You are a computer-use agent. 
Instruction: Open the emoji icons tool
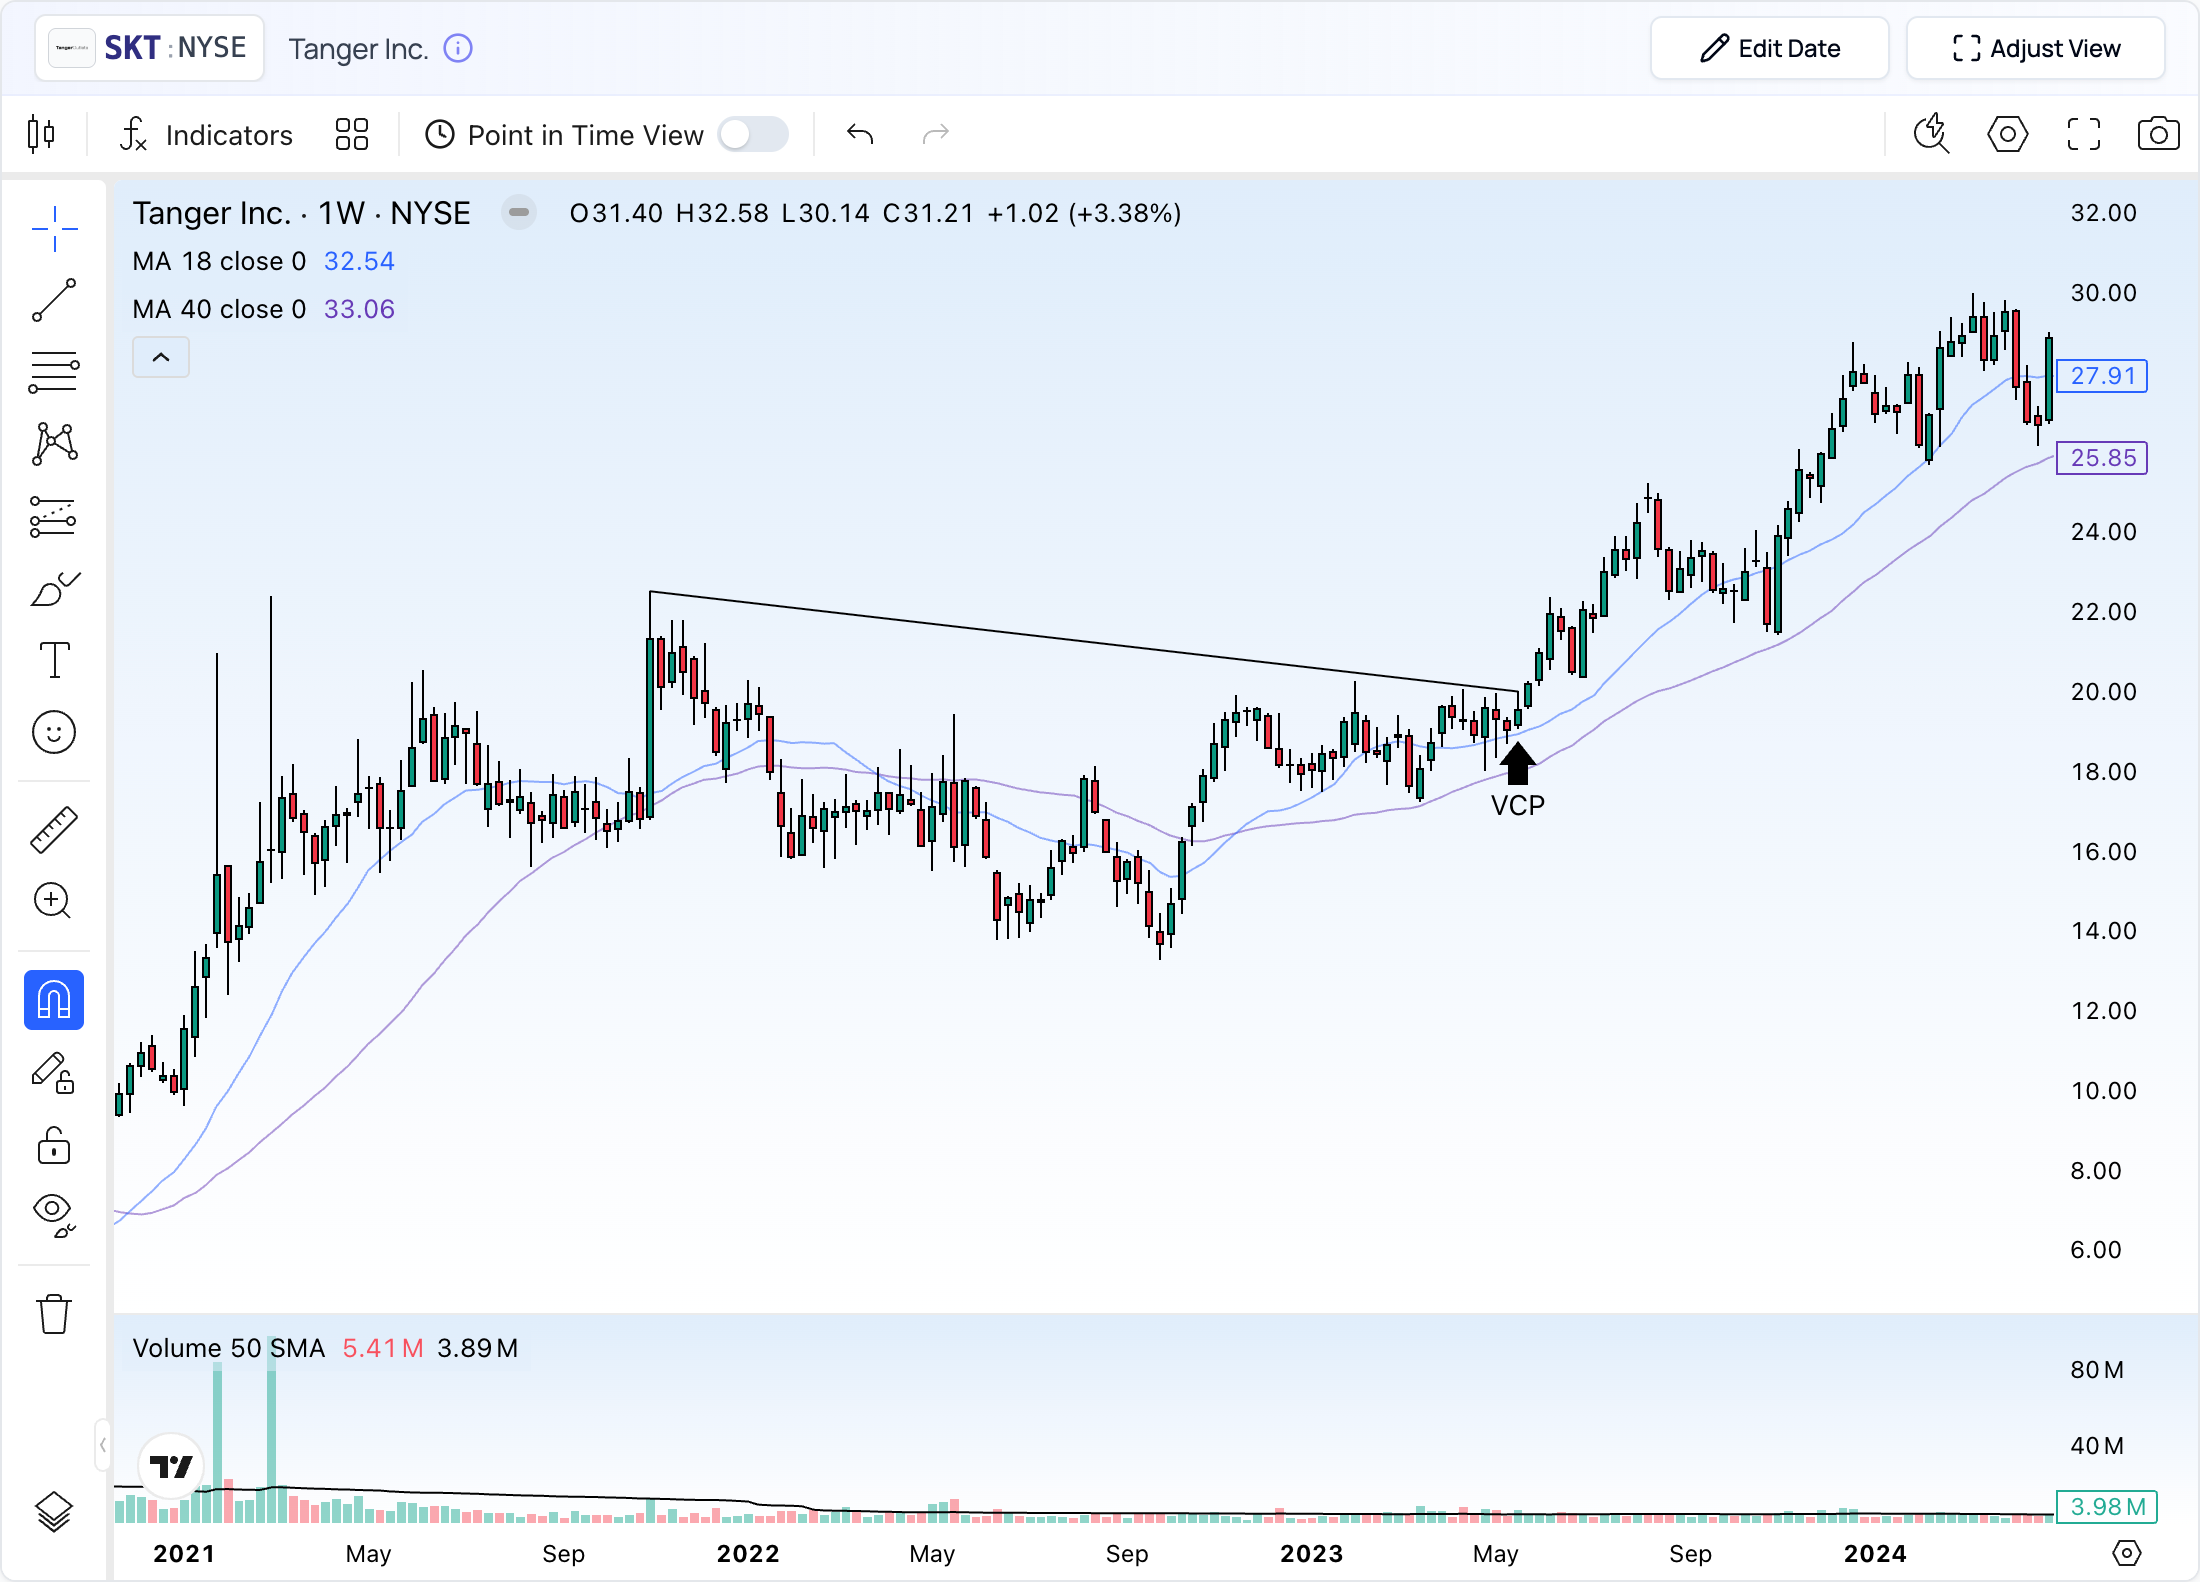tap(54, 732)
